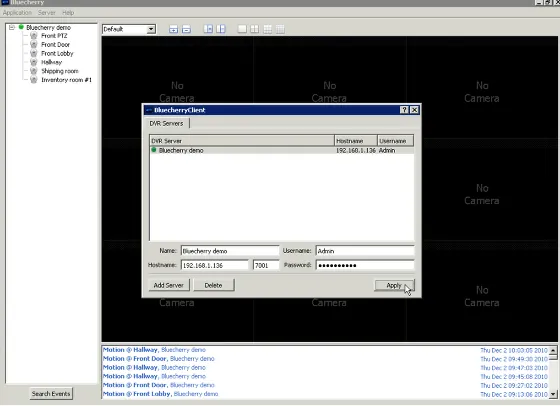The height and width of the screenshot is (406, 560).
Task: Click the Hallway camera icon
Action: coord(34,62)
